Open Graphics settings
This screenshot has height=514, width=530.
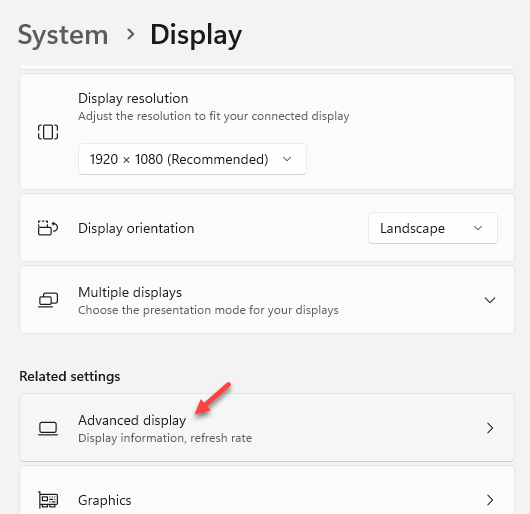267,491
